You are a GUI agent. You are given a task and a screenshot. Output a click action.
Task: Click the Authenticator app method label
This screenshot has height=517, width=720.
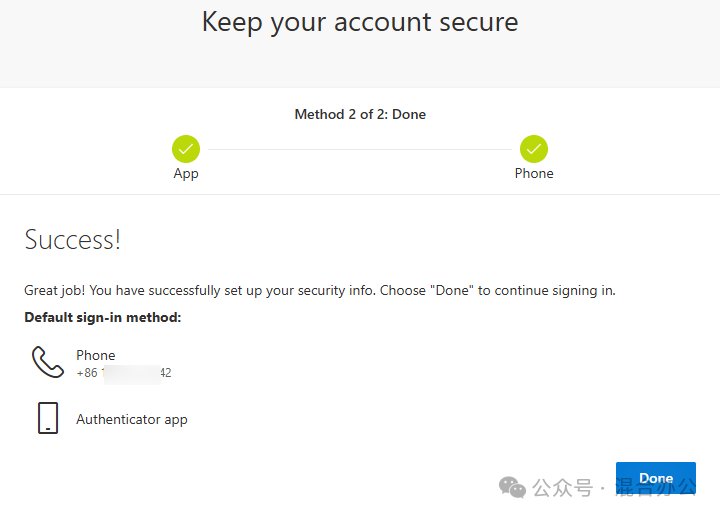click(x=132, y=419)
